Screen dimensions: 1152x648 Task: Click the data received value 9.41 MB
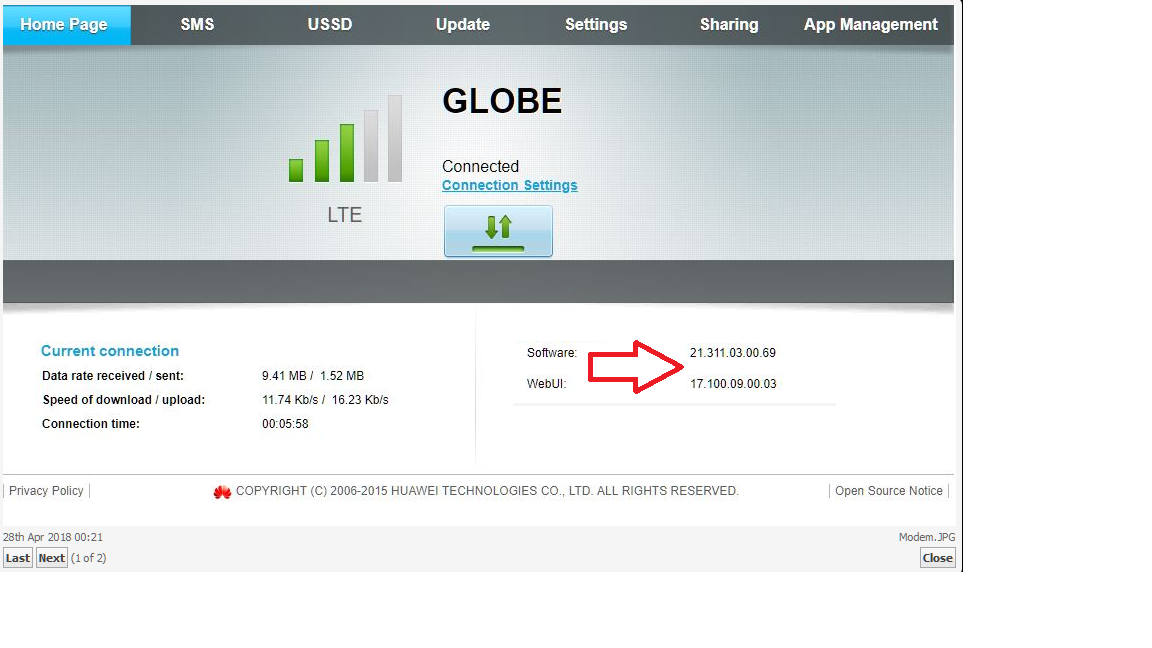(284, 375)
